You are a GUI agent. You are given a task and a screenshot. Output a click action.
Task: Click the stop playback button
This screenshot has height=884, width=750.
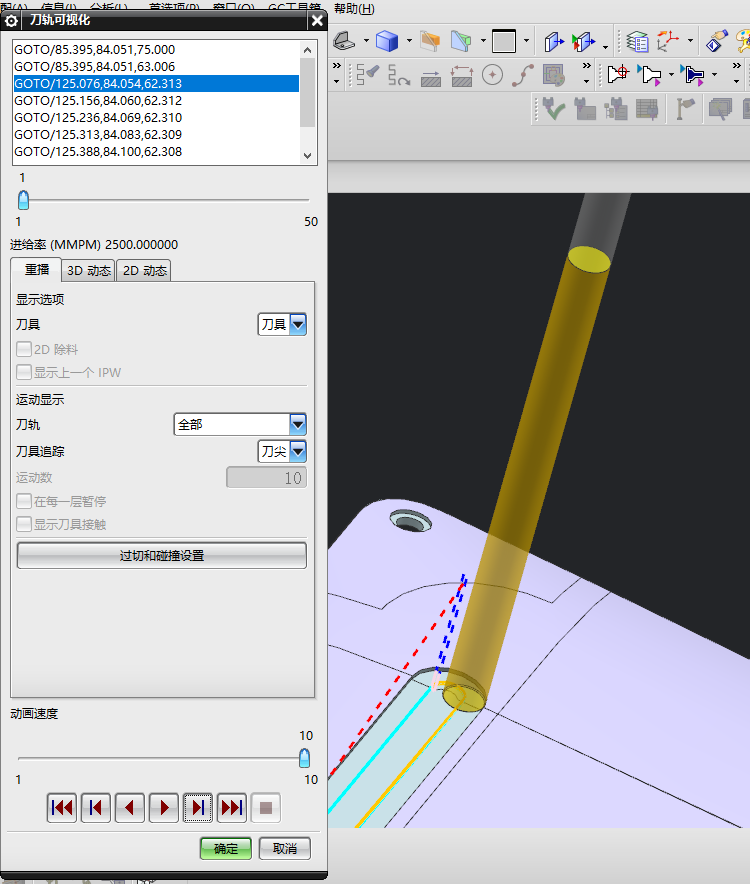[266, 808]
